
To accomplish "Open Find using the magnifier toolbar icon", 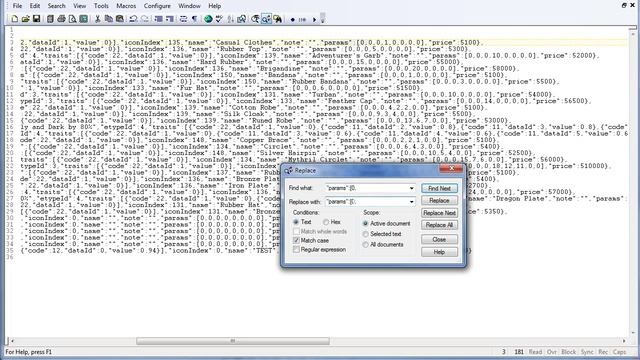I will 255,19.
